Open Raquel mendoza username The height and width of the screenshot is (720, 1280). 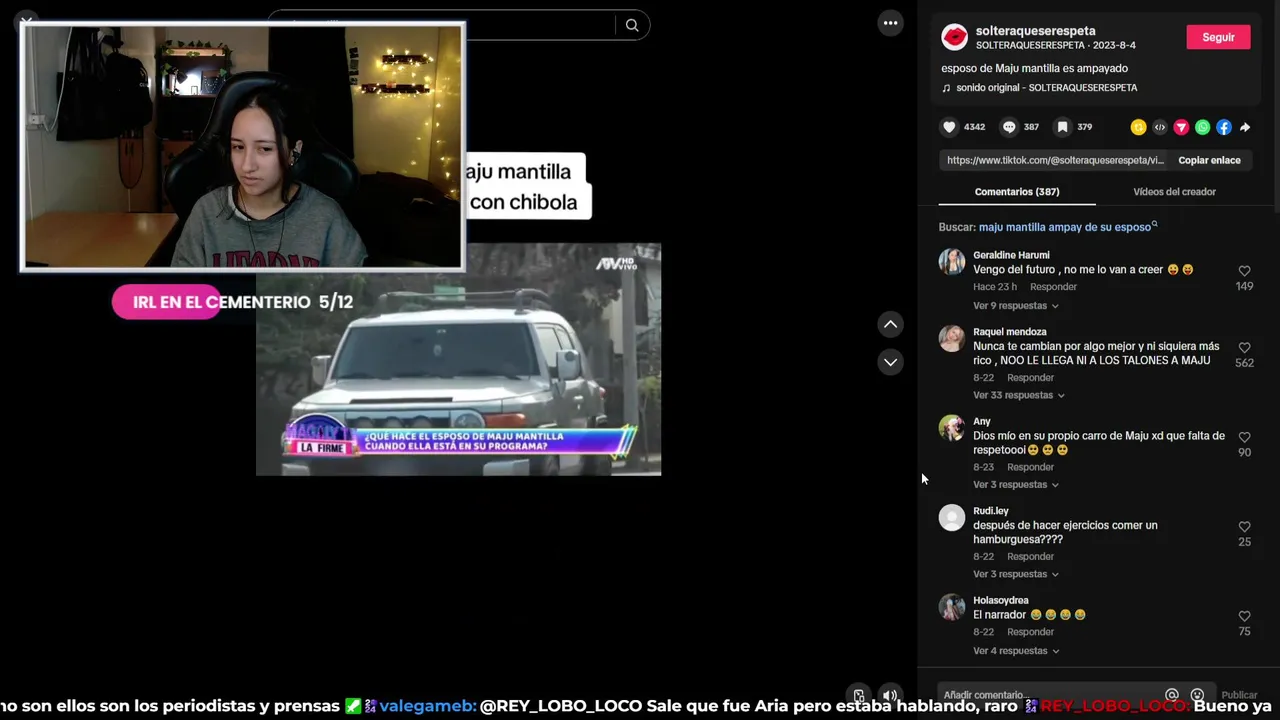pyautogui.click(x=1010, y=332)
